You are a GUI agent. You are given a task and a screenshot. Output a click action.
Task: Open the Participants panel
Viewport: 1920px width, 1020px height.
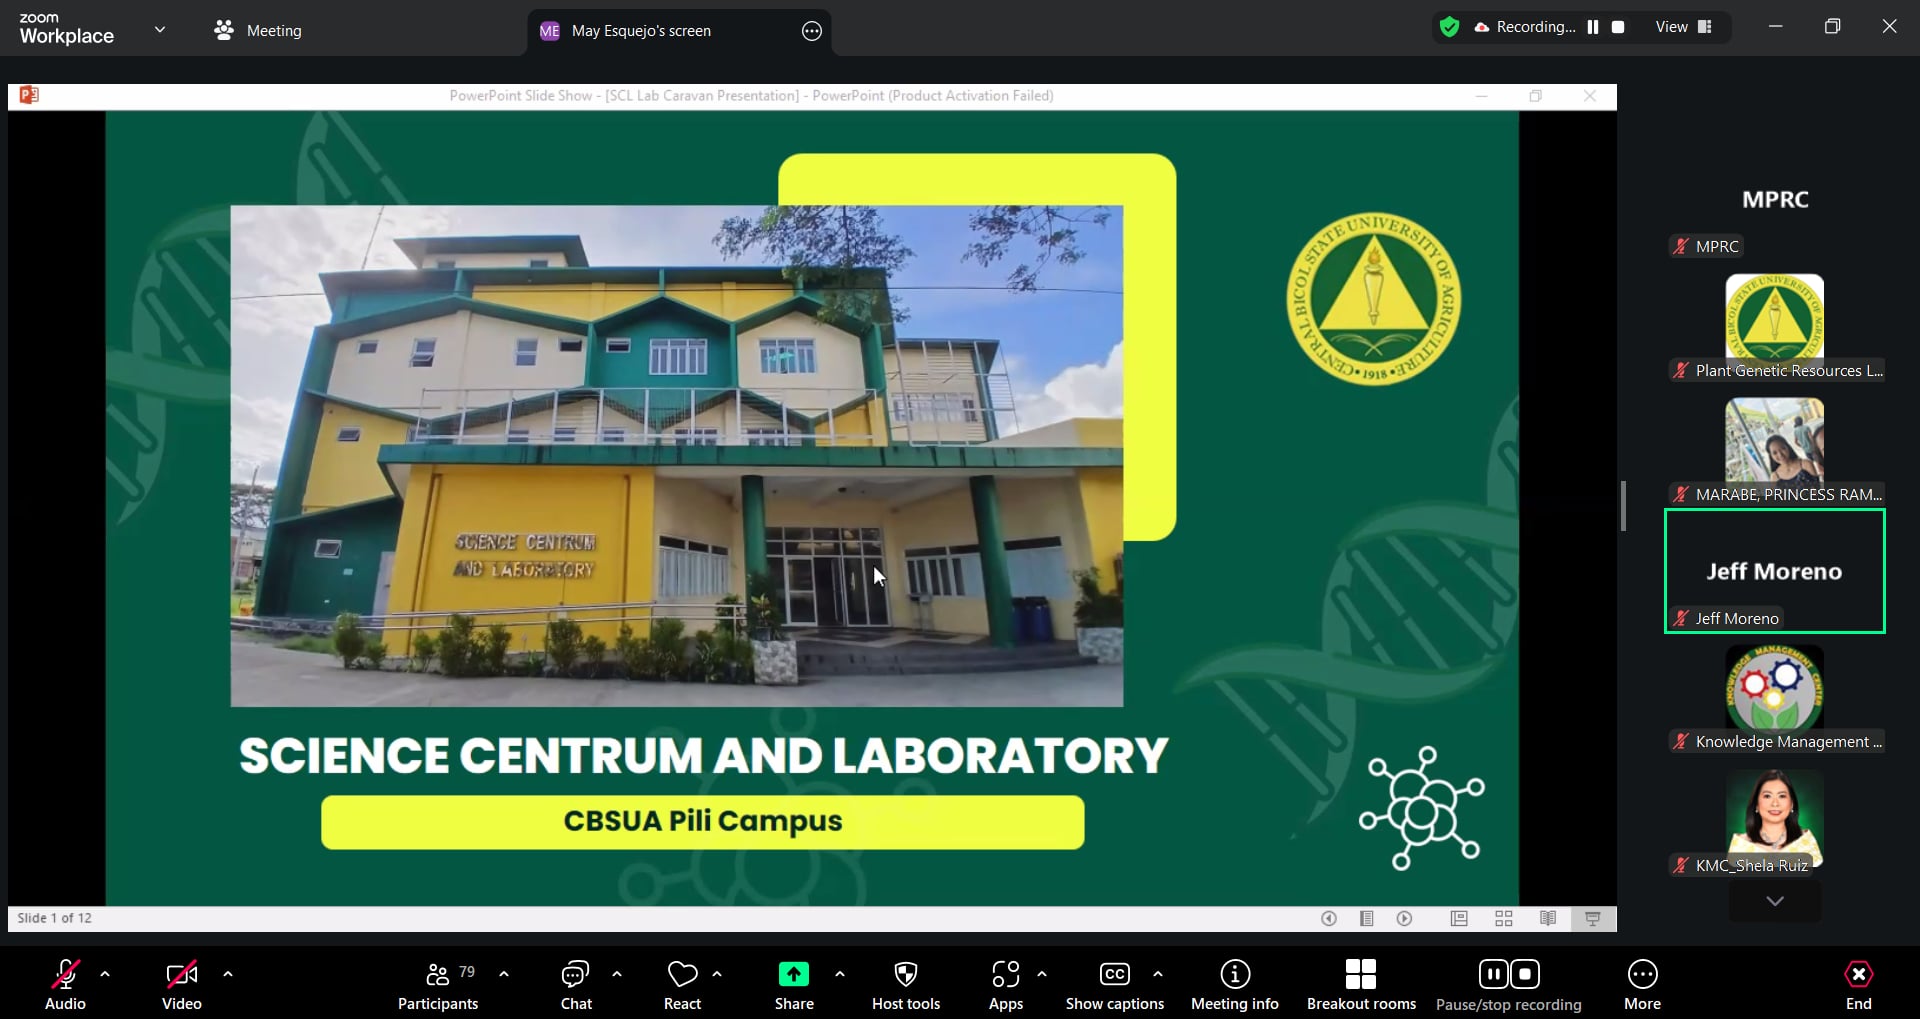(438, 985)
